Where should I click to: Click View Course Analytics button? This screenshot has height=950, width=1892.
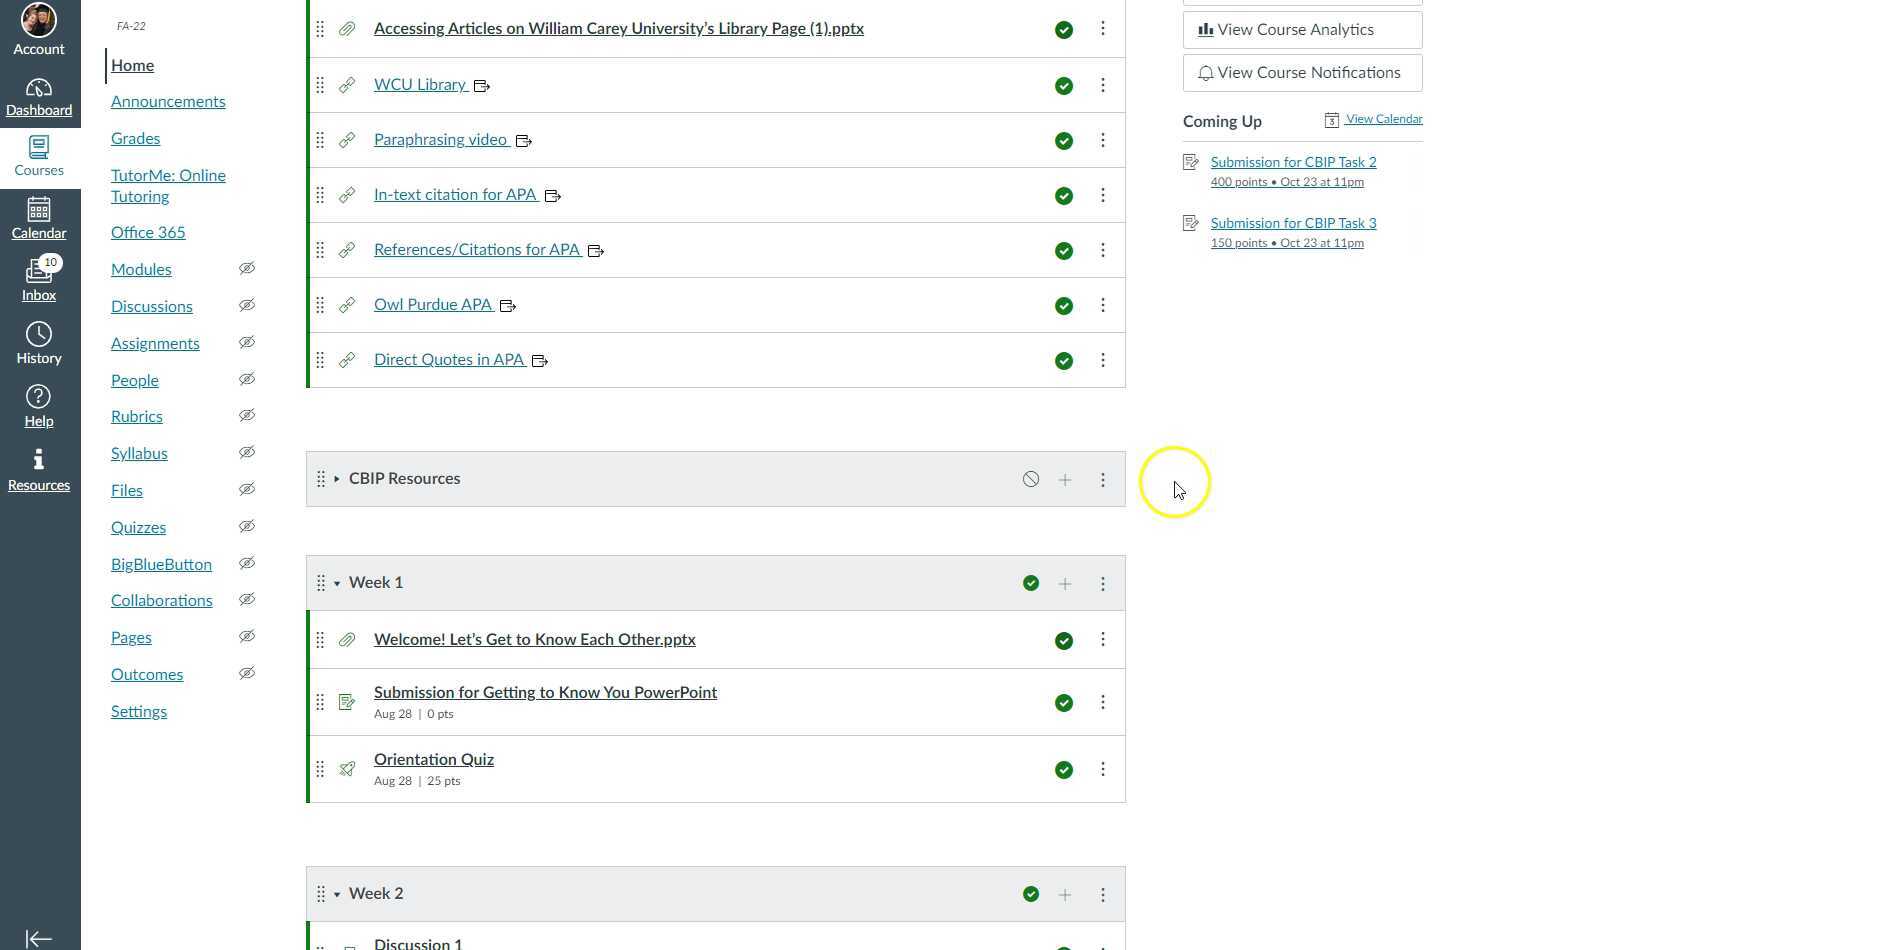(1302, 30)
